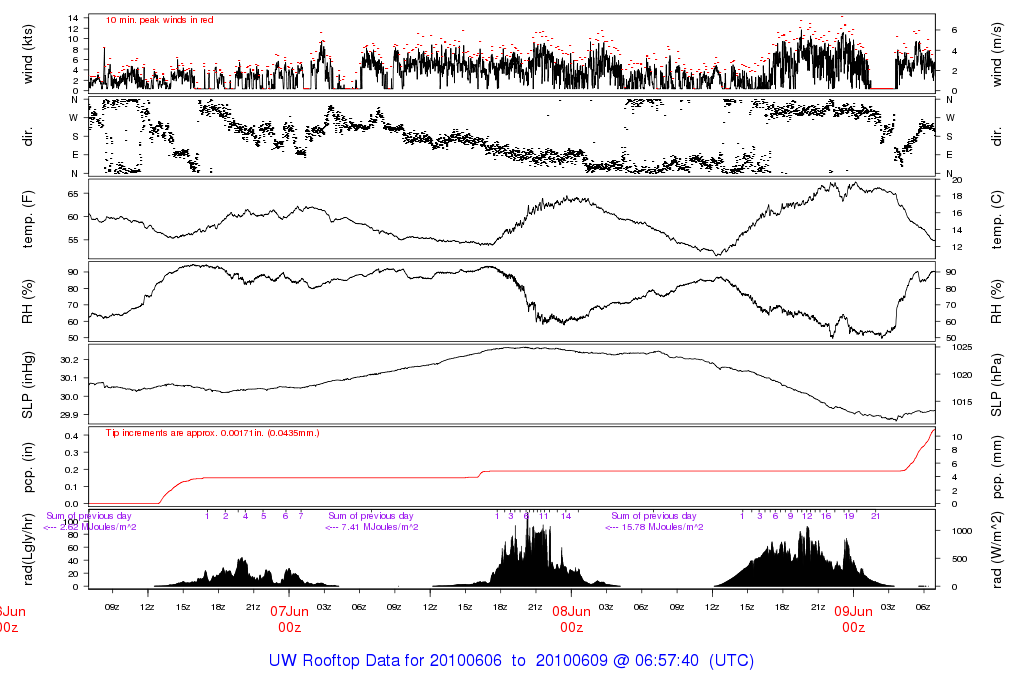Image resolution: width=1024 pixels, height=700 pixels.
Task: Click the '12' knots wind speed tick
Action: click(x=73, y=28)
